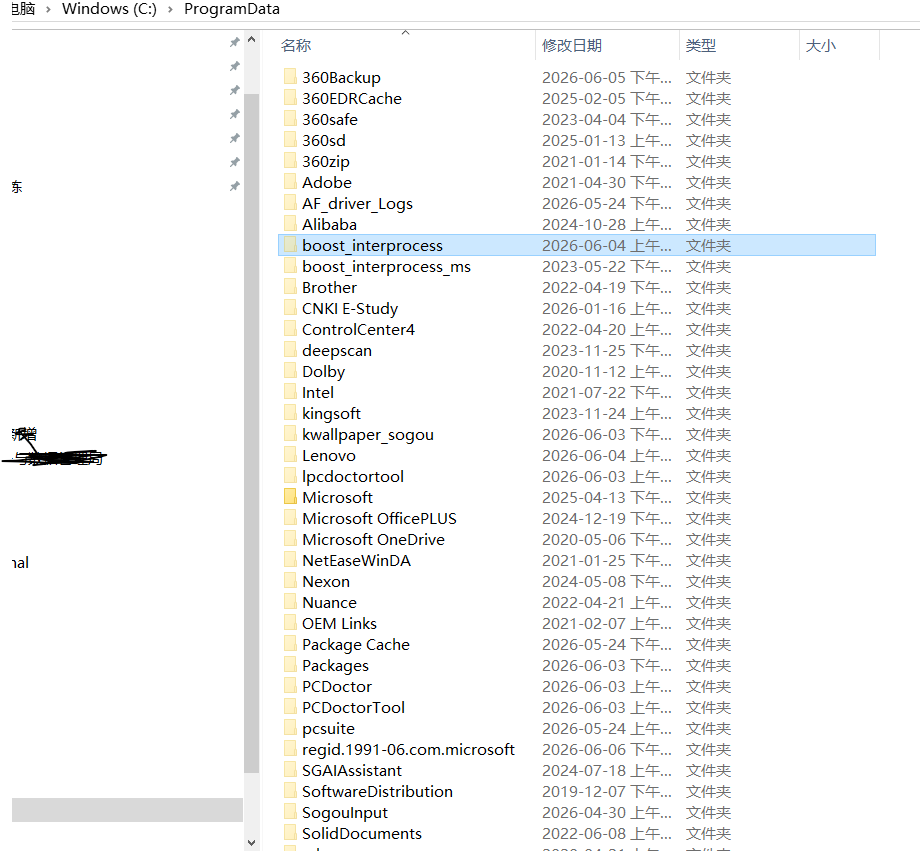Click the CNKI E-Study folder icon
The width and height of the screenshot is (920, 853).
click(x=290, y=308)
